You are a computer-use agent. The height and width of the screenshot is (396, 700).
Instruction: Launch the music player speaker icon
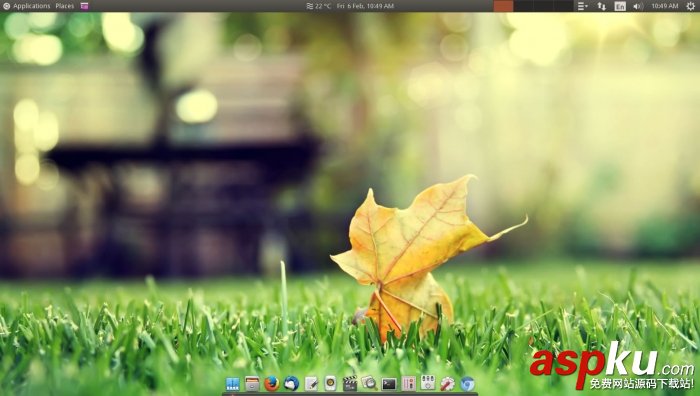pyautogui.click(x=330, y=383)
